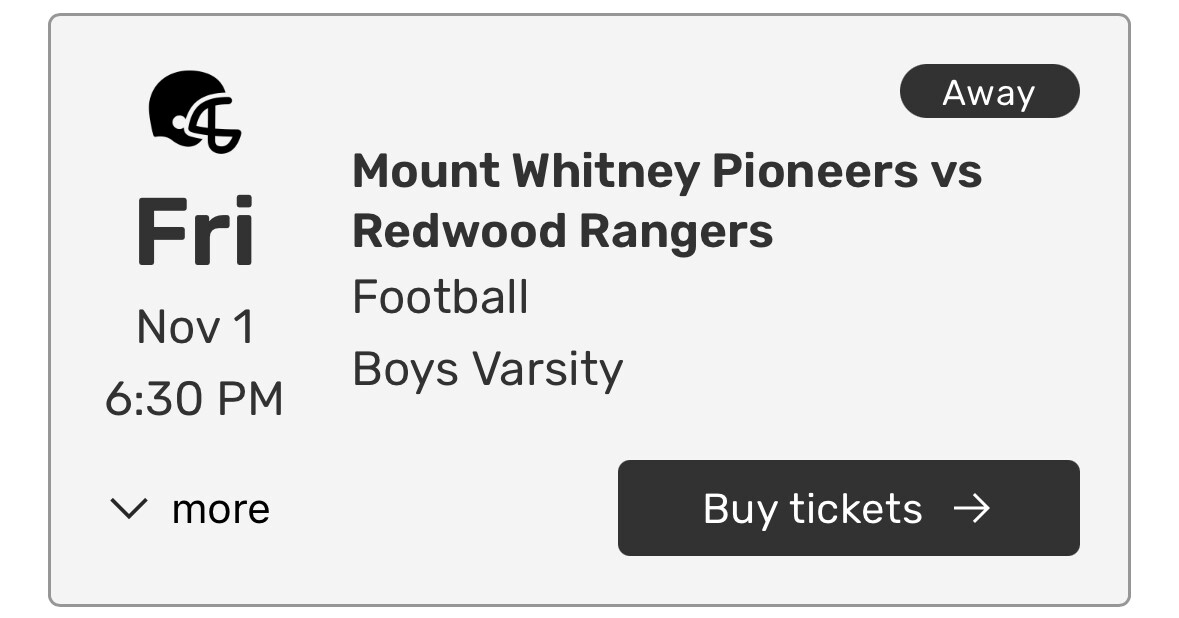Expand details with the chevron beside more

pyautogui.click(x=129, y=509)
